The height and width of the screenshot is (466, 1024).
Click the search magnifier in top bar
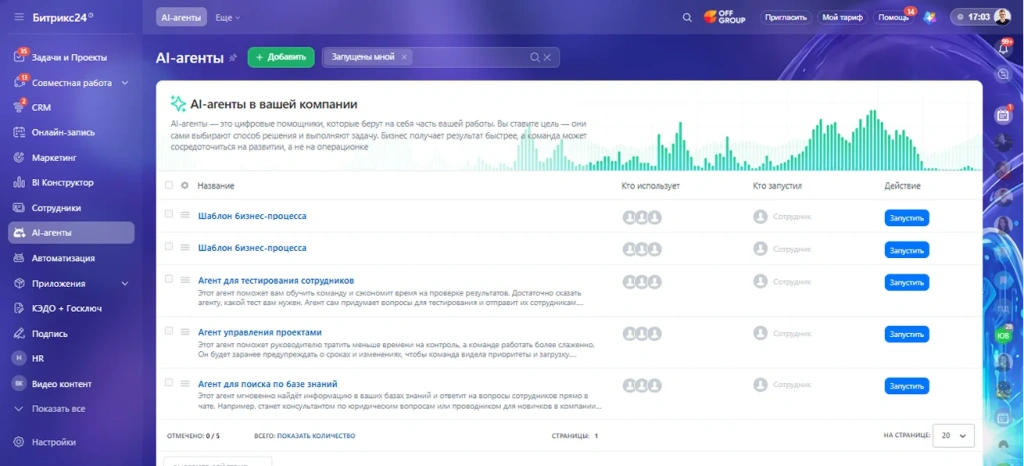(x=687, y=18)
